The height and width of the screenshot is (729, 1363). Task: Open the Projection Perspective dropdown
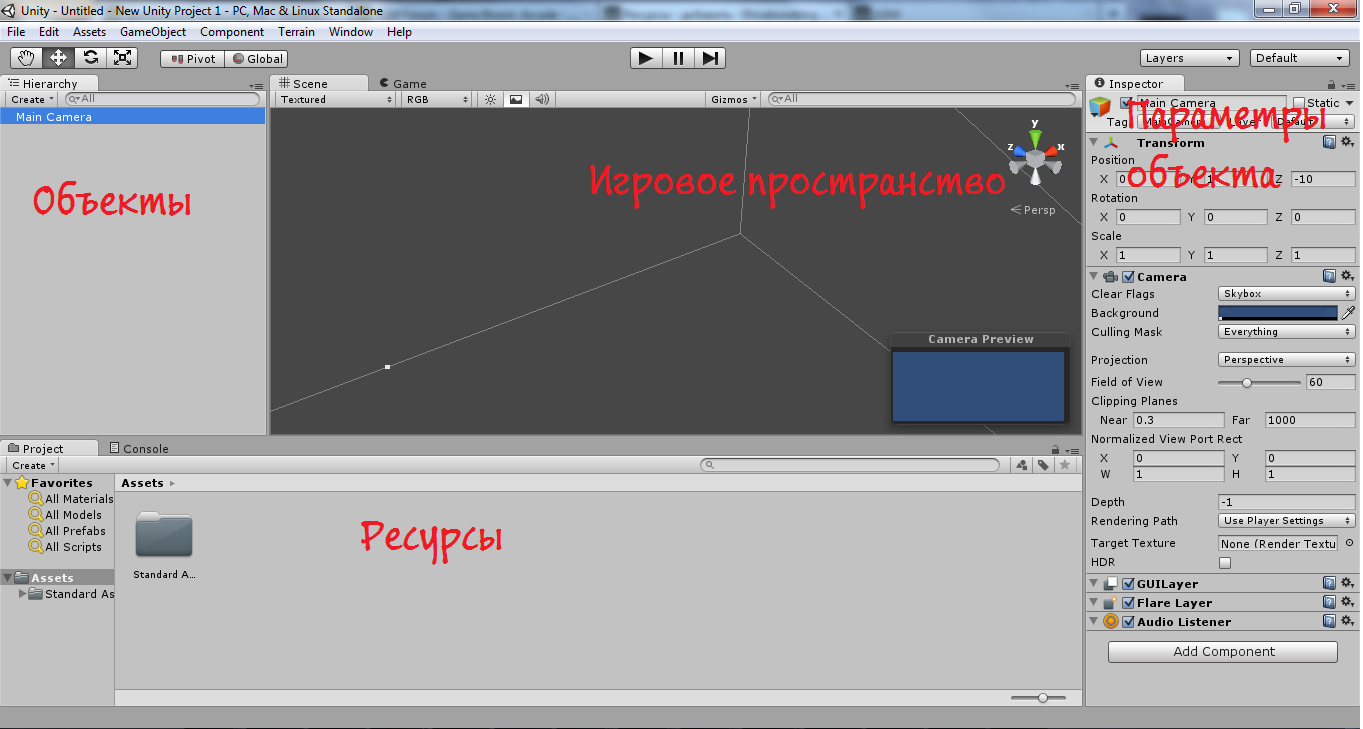pyautogui.click(x=1287, y=360)
